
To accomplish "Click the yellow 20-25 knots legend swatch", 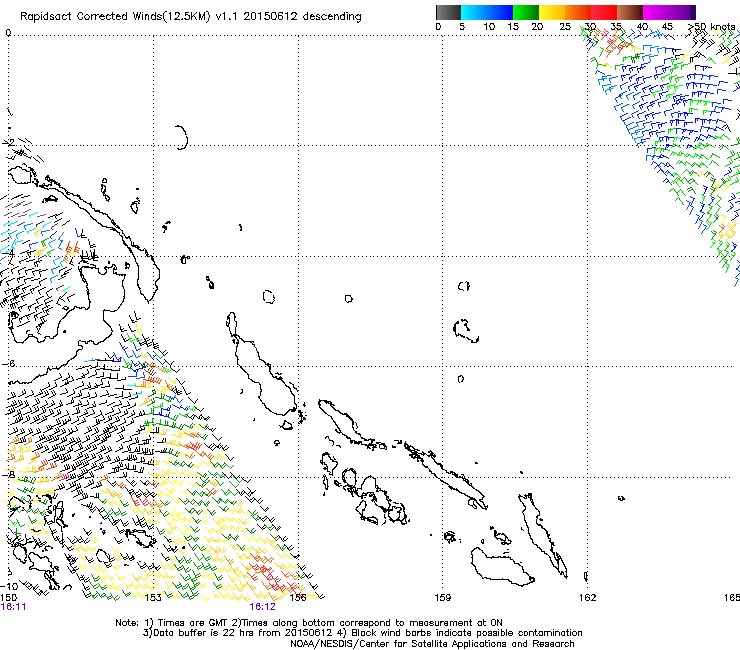I will click(x=552, y=12).
